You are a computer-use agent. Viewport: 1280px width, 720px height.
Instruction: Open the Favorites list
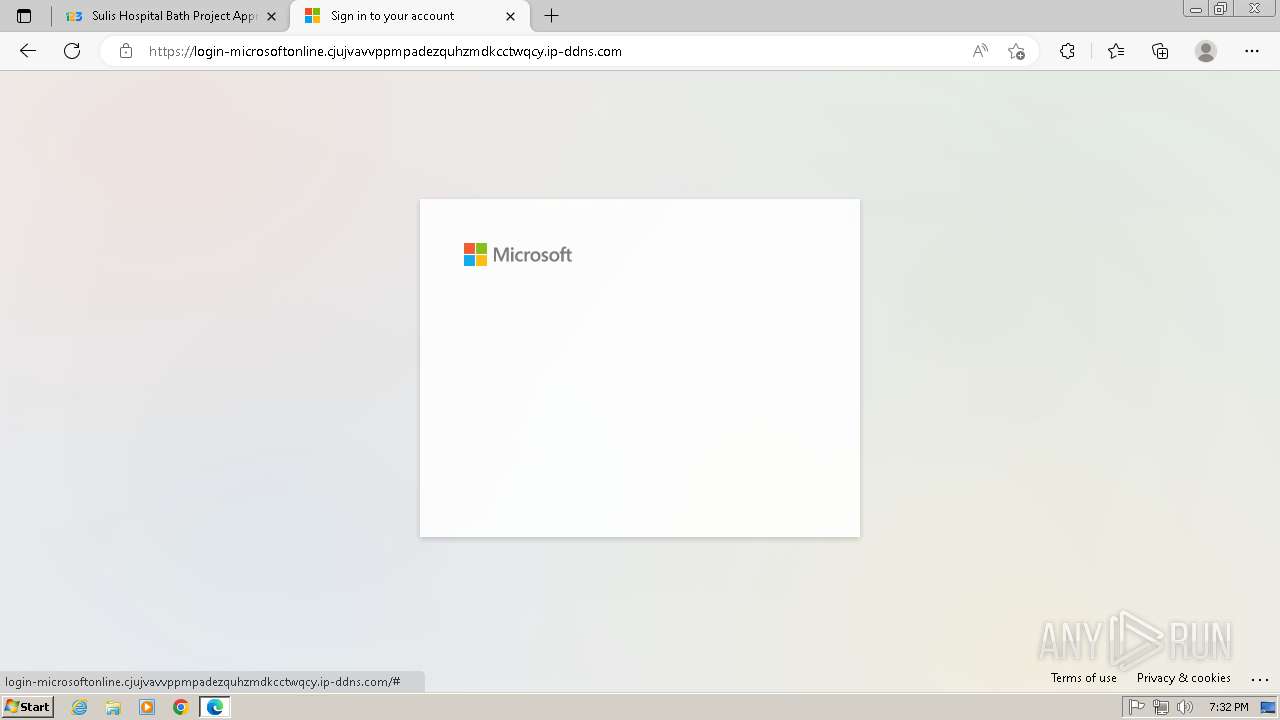coord(1116,51)
